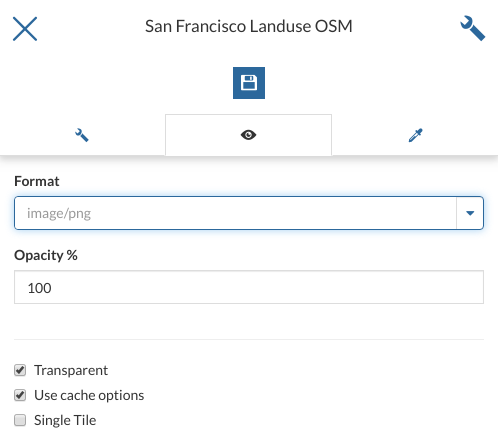Viewport: 498px width, 444px height.
Task: Click the Format field label
Action: pyautogui.click(x=37, y=181)
